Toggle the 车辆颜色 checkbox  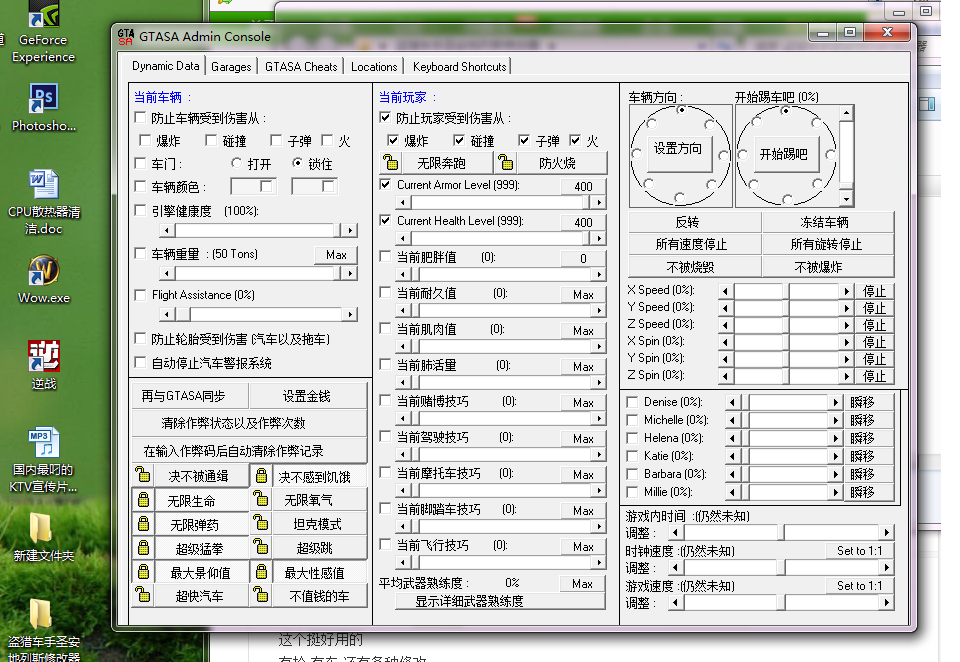click(x=140, y=186)
